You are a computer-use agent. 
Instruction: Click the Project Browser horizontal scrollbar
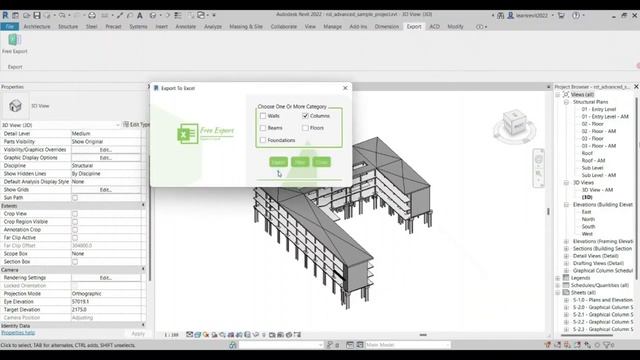tap(587, 336)
